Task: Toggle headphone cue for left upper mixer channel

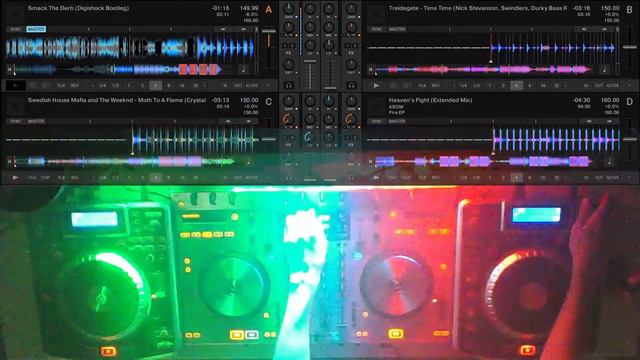Action: coord(289,86)
